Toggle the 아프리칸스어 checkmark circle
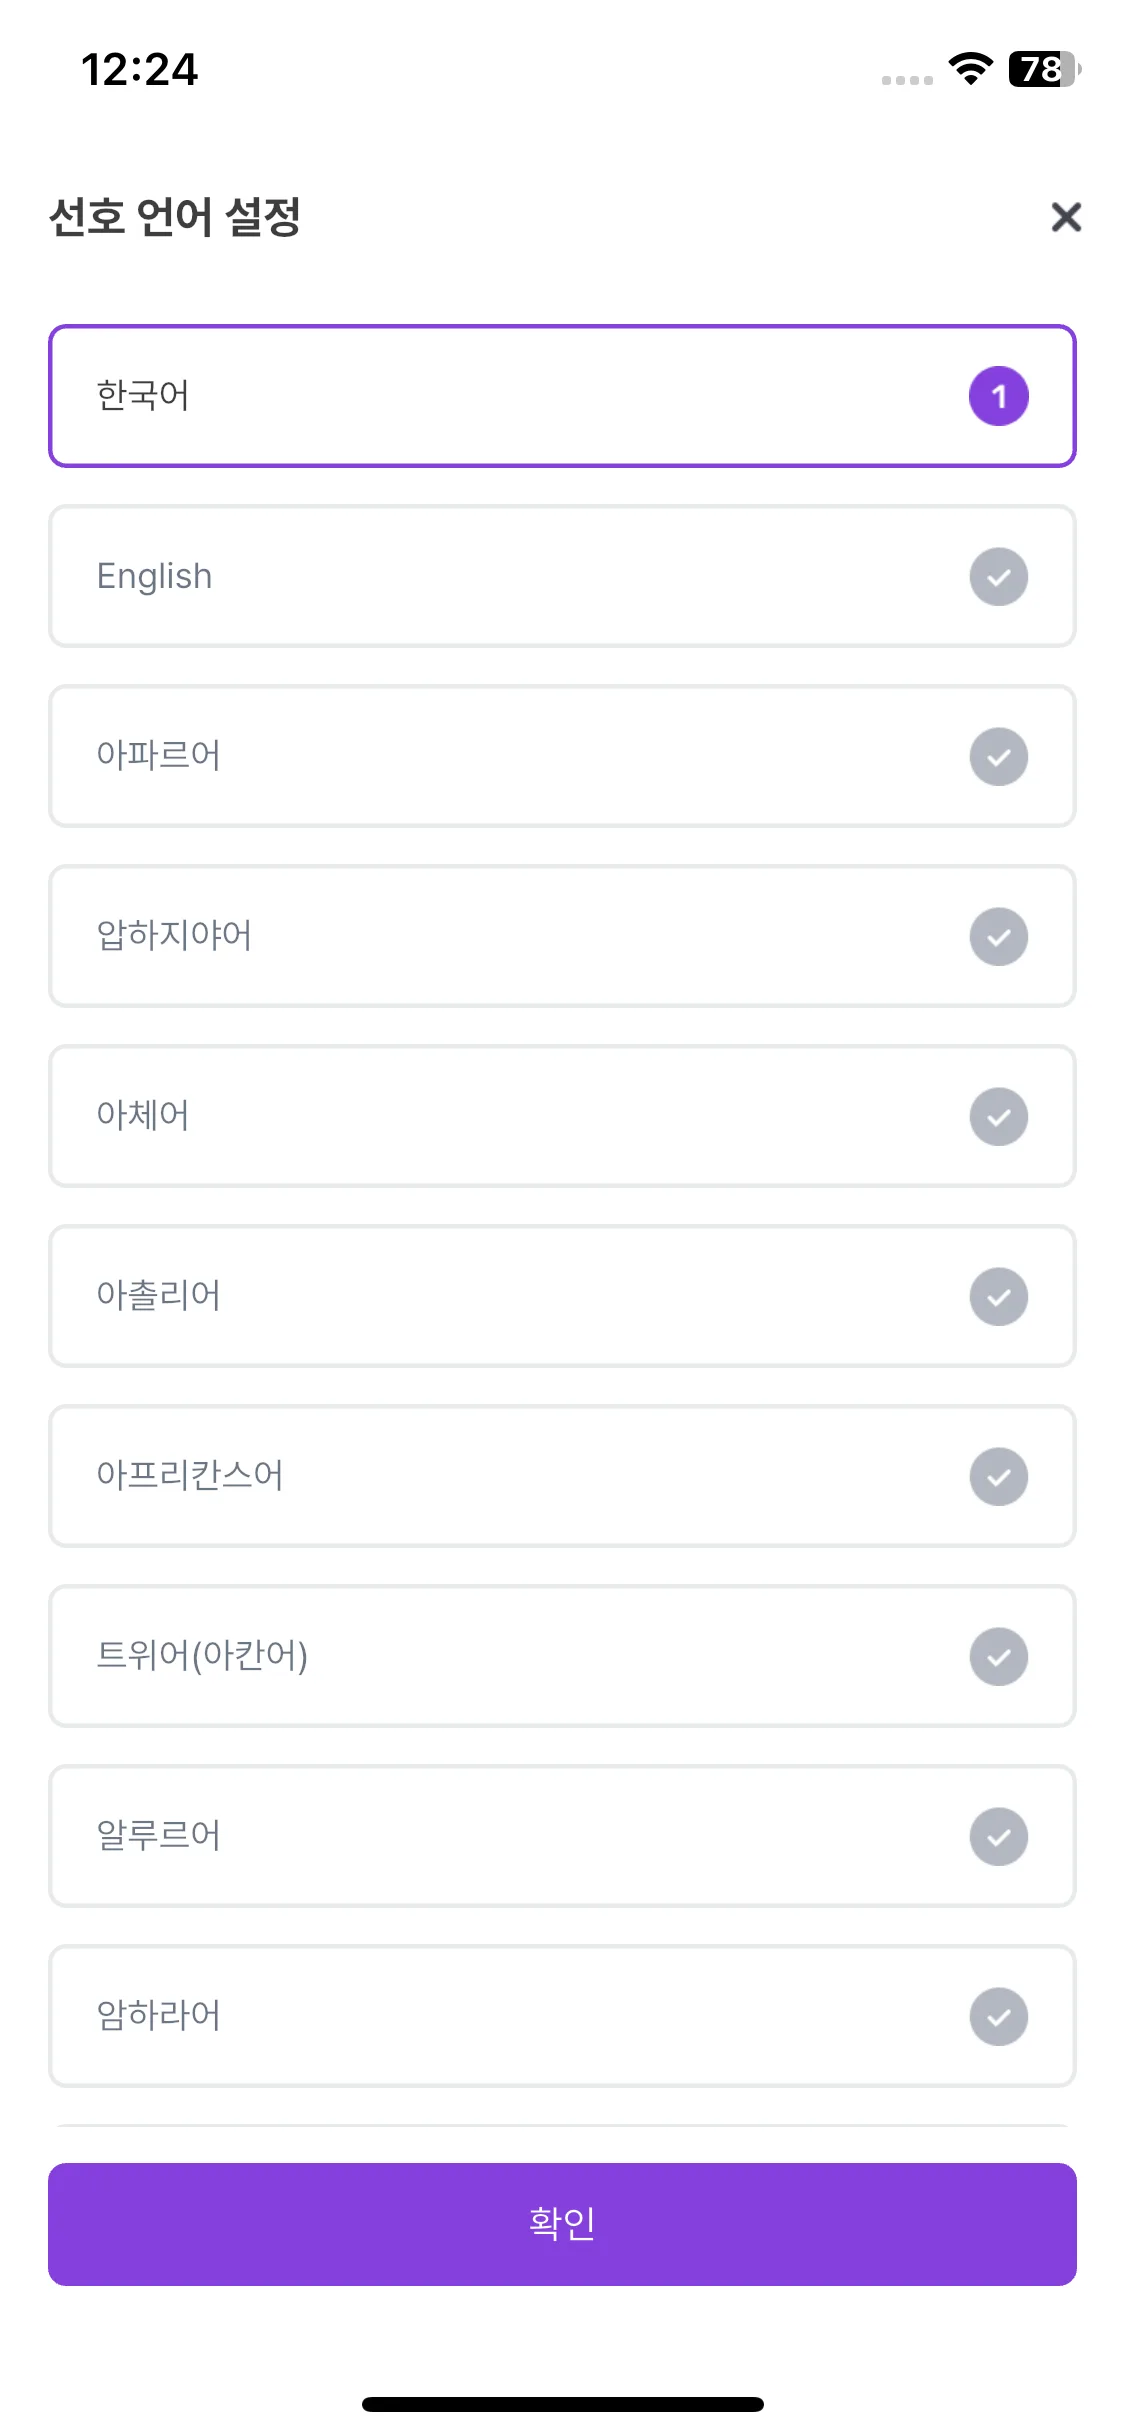 pos(998,1476)
